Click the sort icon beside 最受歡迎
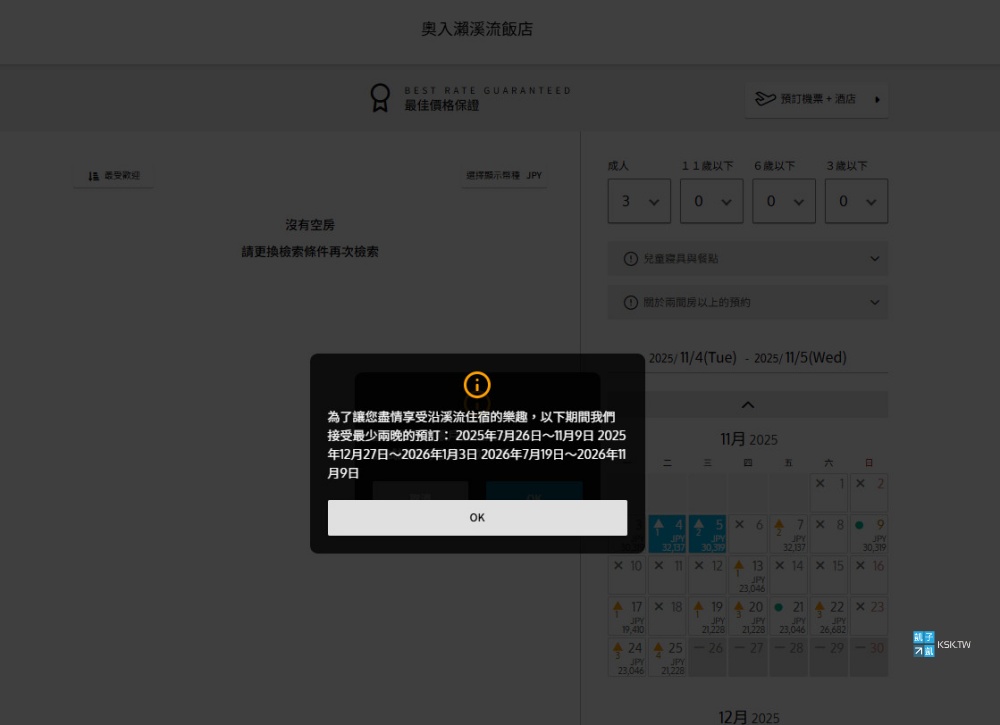 click(x=94, y=176)
